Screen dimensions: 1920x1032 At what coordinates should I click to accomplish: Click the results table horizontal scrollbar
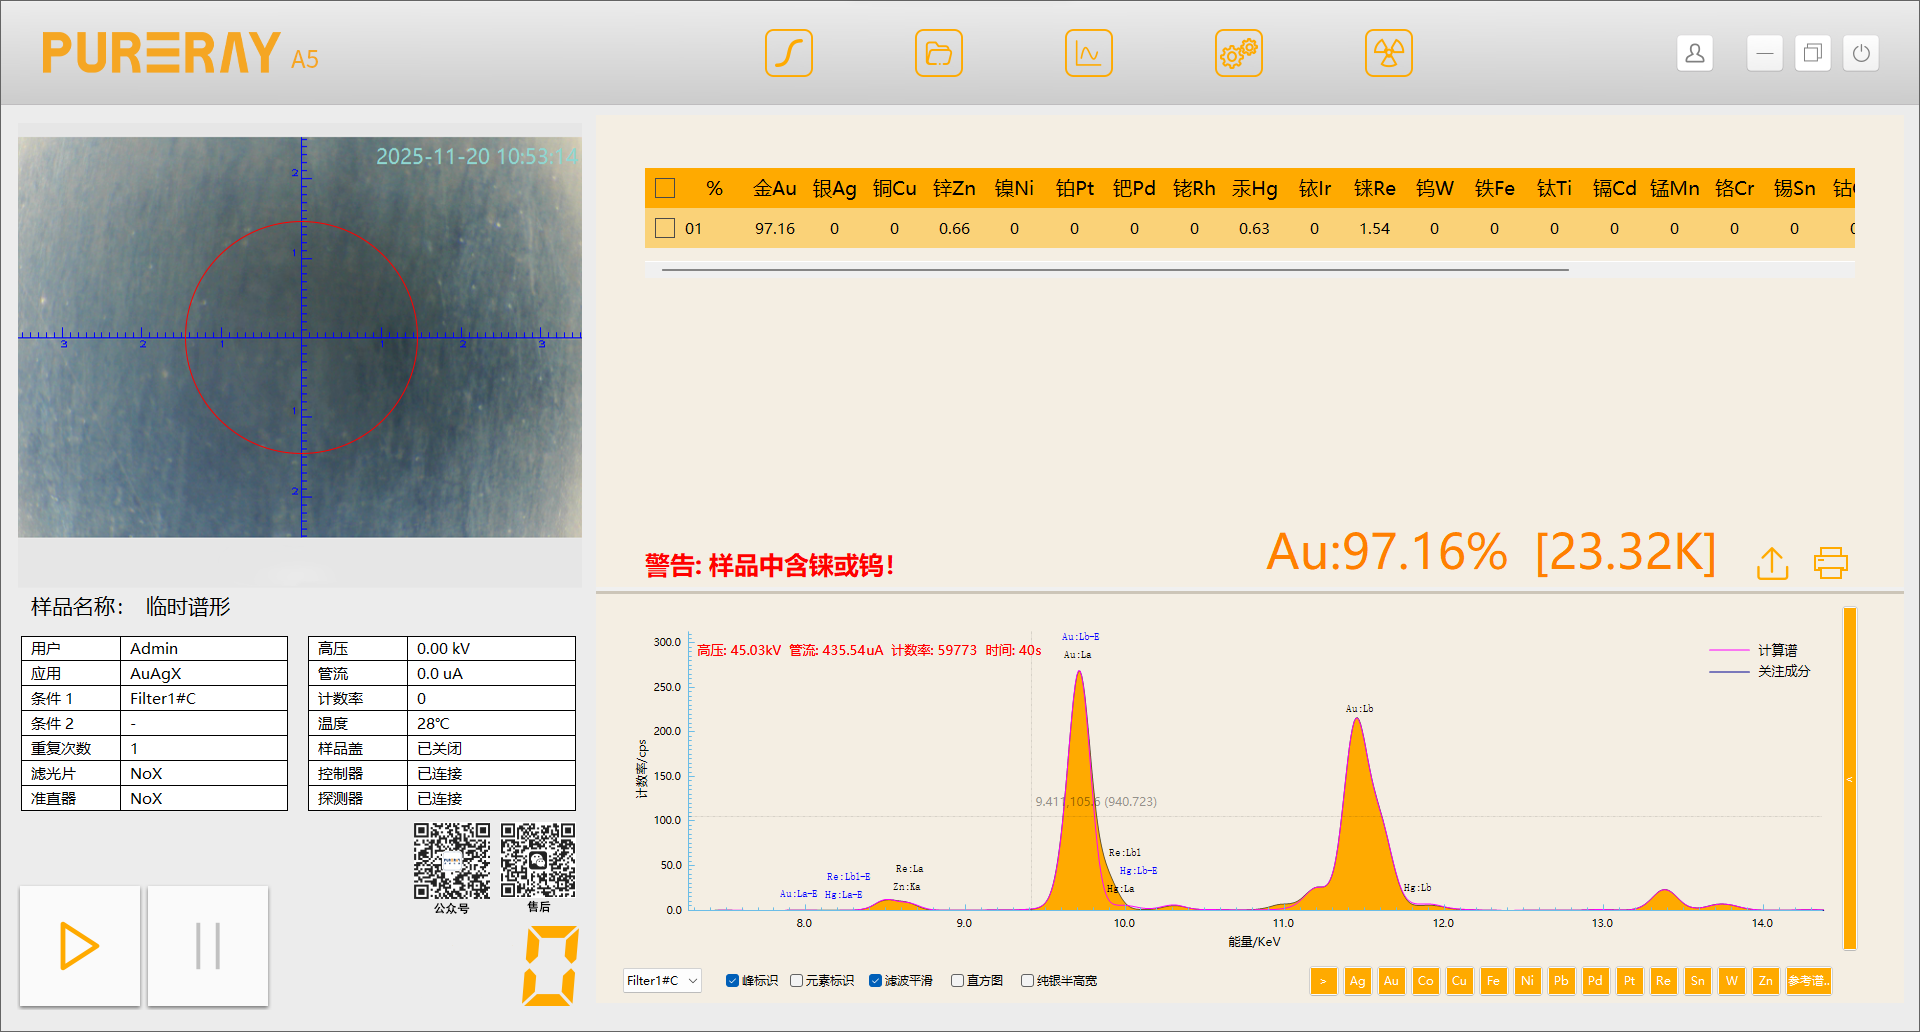[1114, 270]
